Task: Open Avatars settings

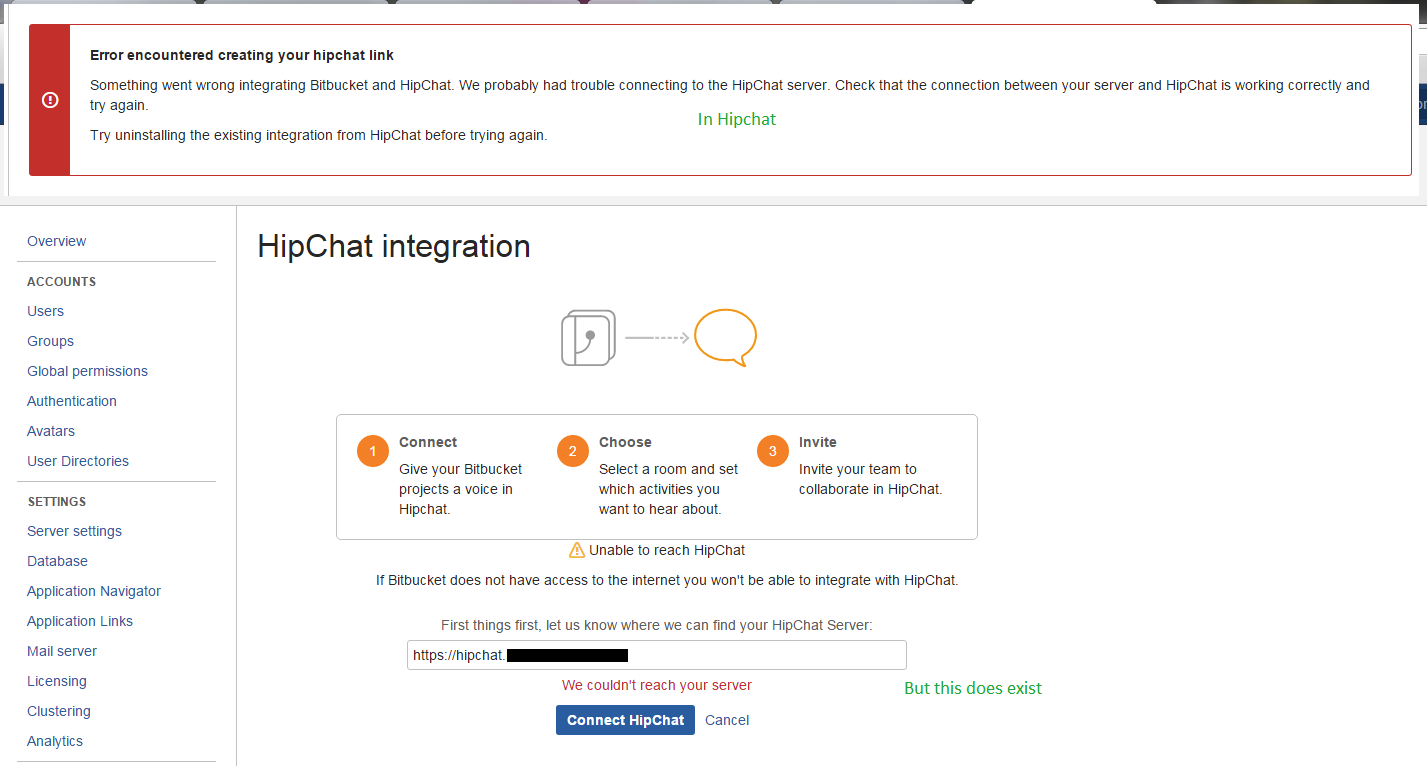Action: click(x=51, y=431)
